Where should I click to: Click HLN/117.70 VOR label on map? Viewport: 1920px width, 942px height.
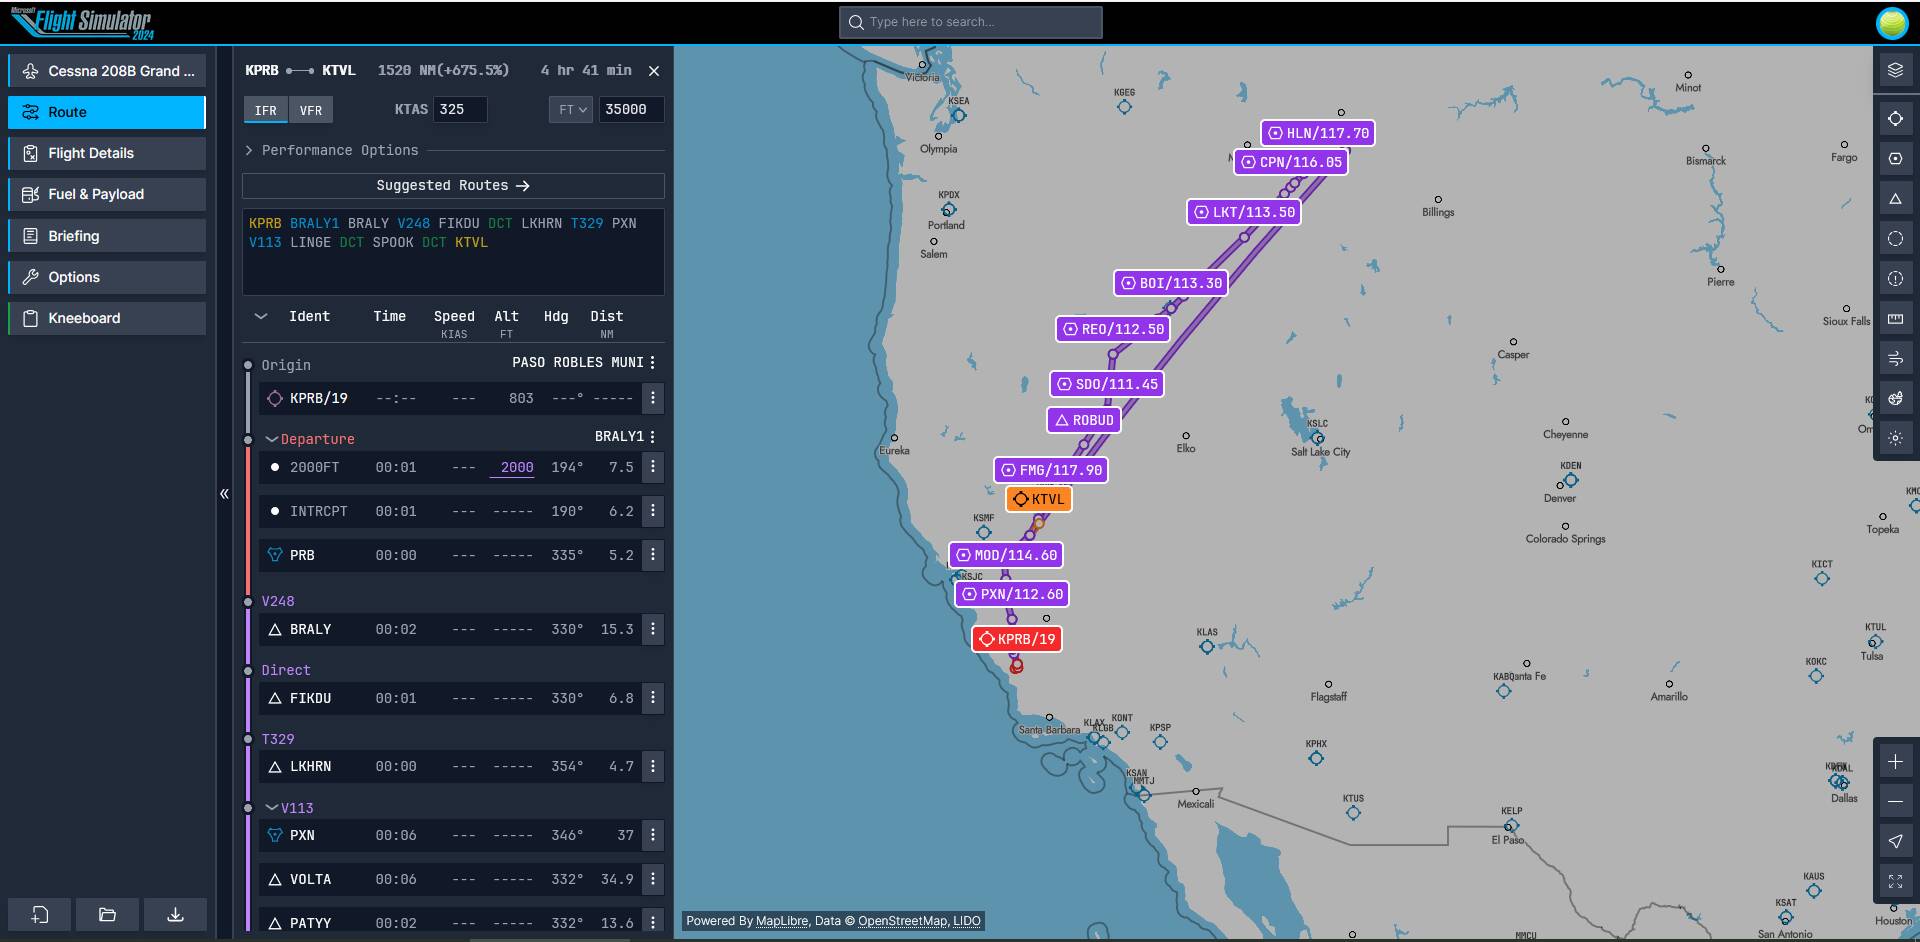[1318, 133]
